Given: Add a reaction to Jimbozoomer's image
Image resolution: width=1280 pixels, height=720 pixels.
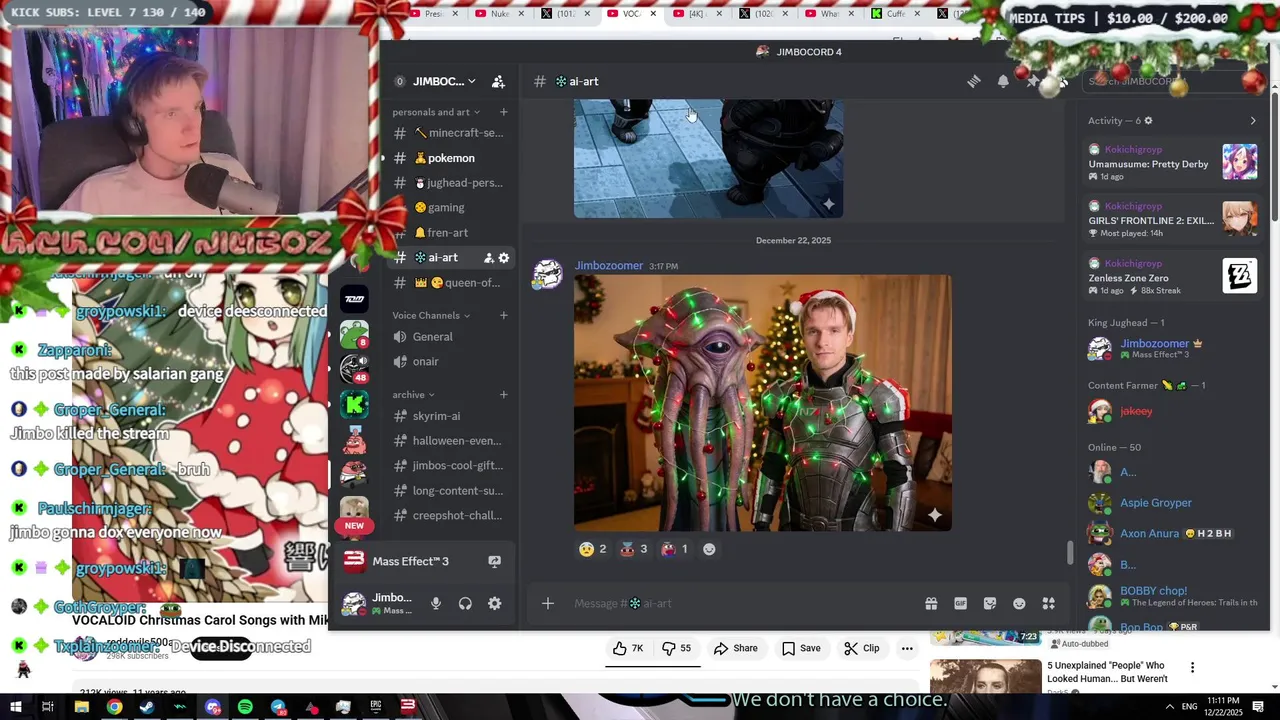Looking at the screenshot, I should coord(709,549).
